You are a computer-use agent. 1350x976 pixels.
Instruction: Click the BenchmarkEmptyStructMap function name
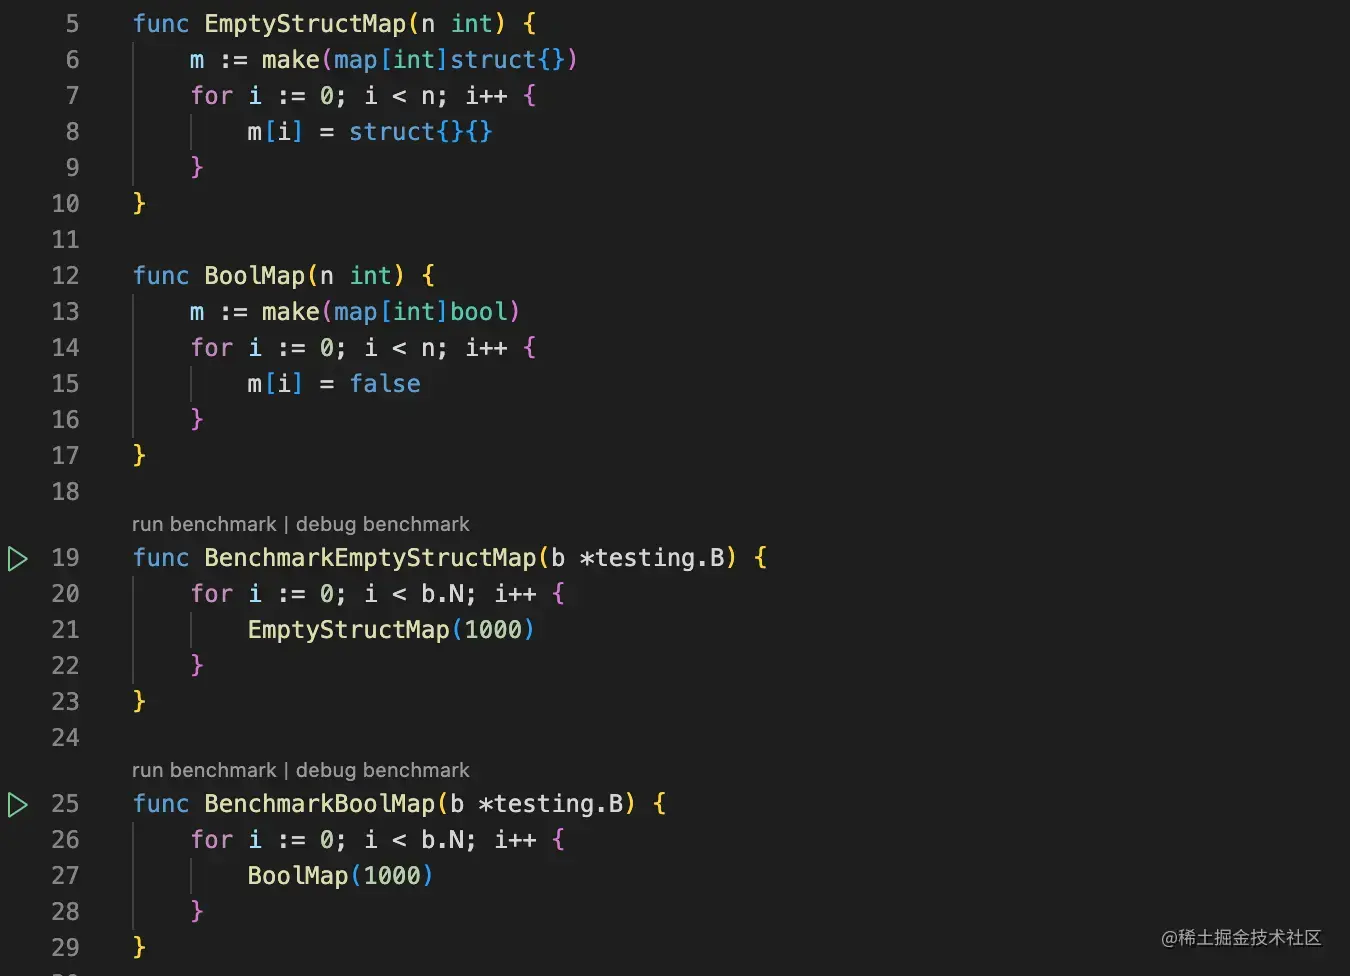[x=370, y=558]
